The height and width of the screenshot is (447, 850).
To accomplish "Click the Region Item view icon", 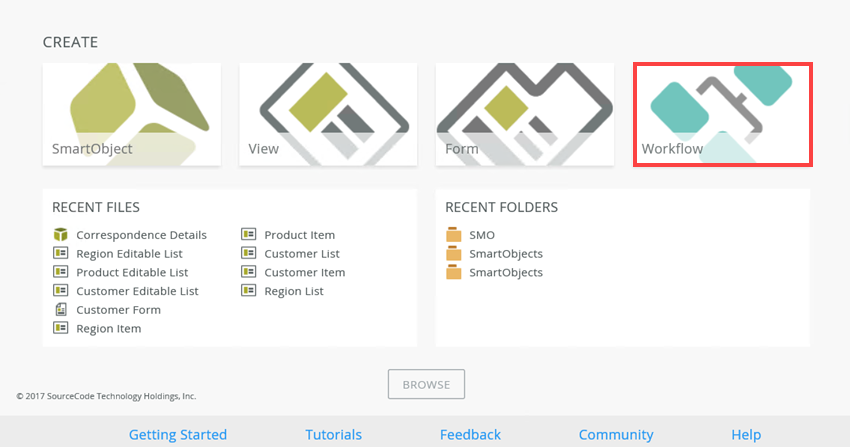I will 60,329.
